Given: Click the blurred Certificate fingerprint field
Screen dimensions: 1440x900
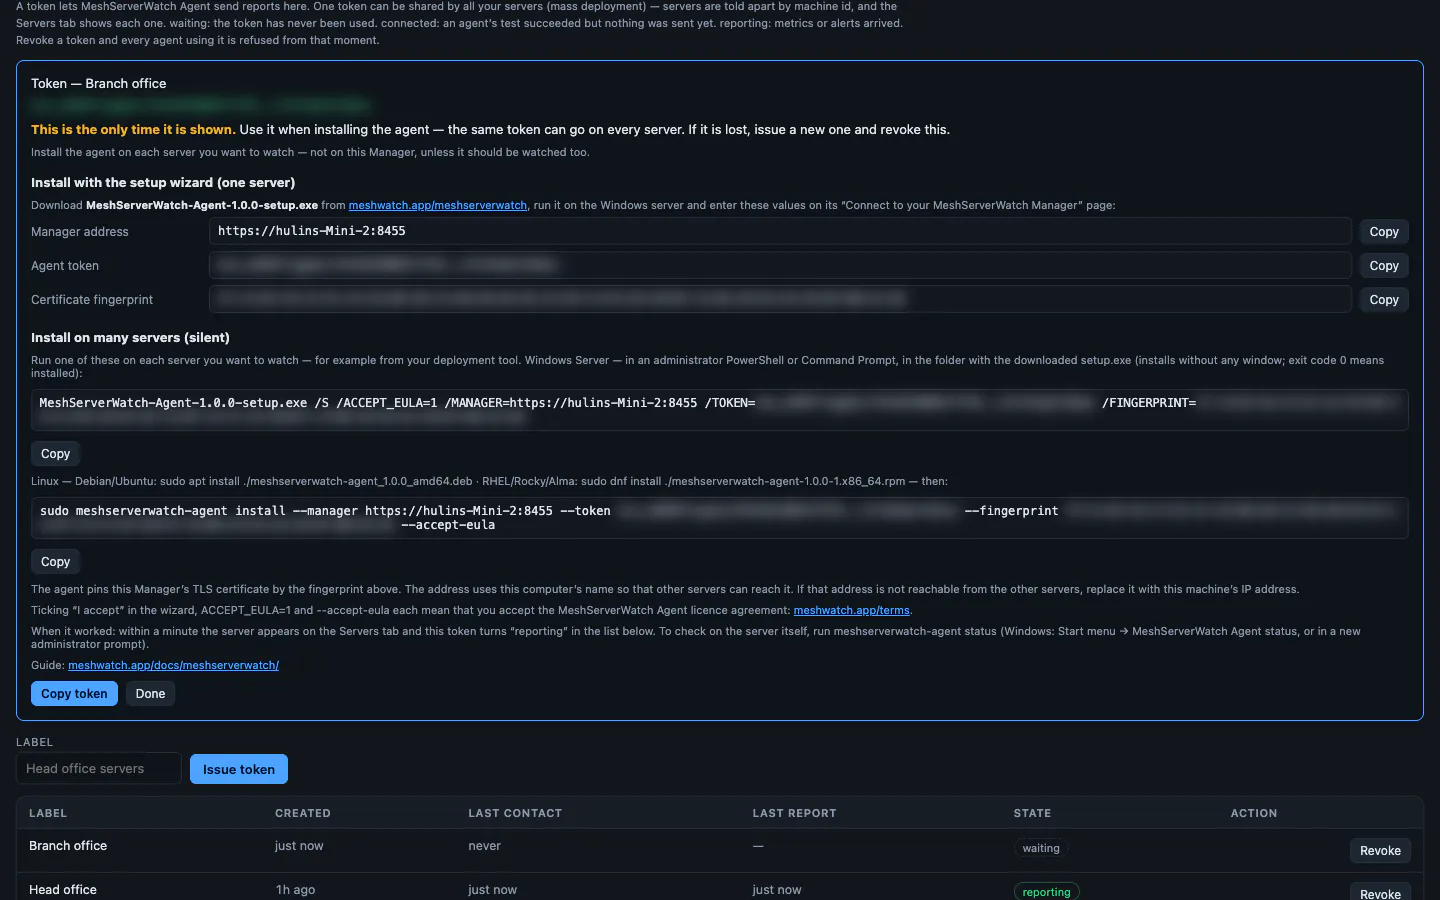Looking at the screenshot, I should pyautogui.click(x=780, y=299).
